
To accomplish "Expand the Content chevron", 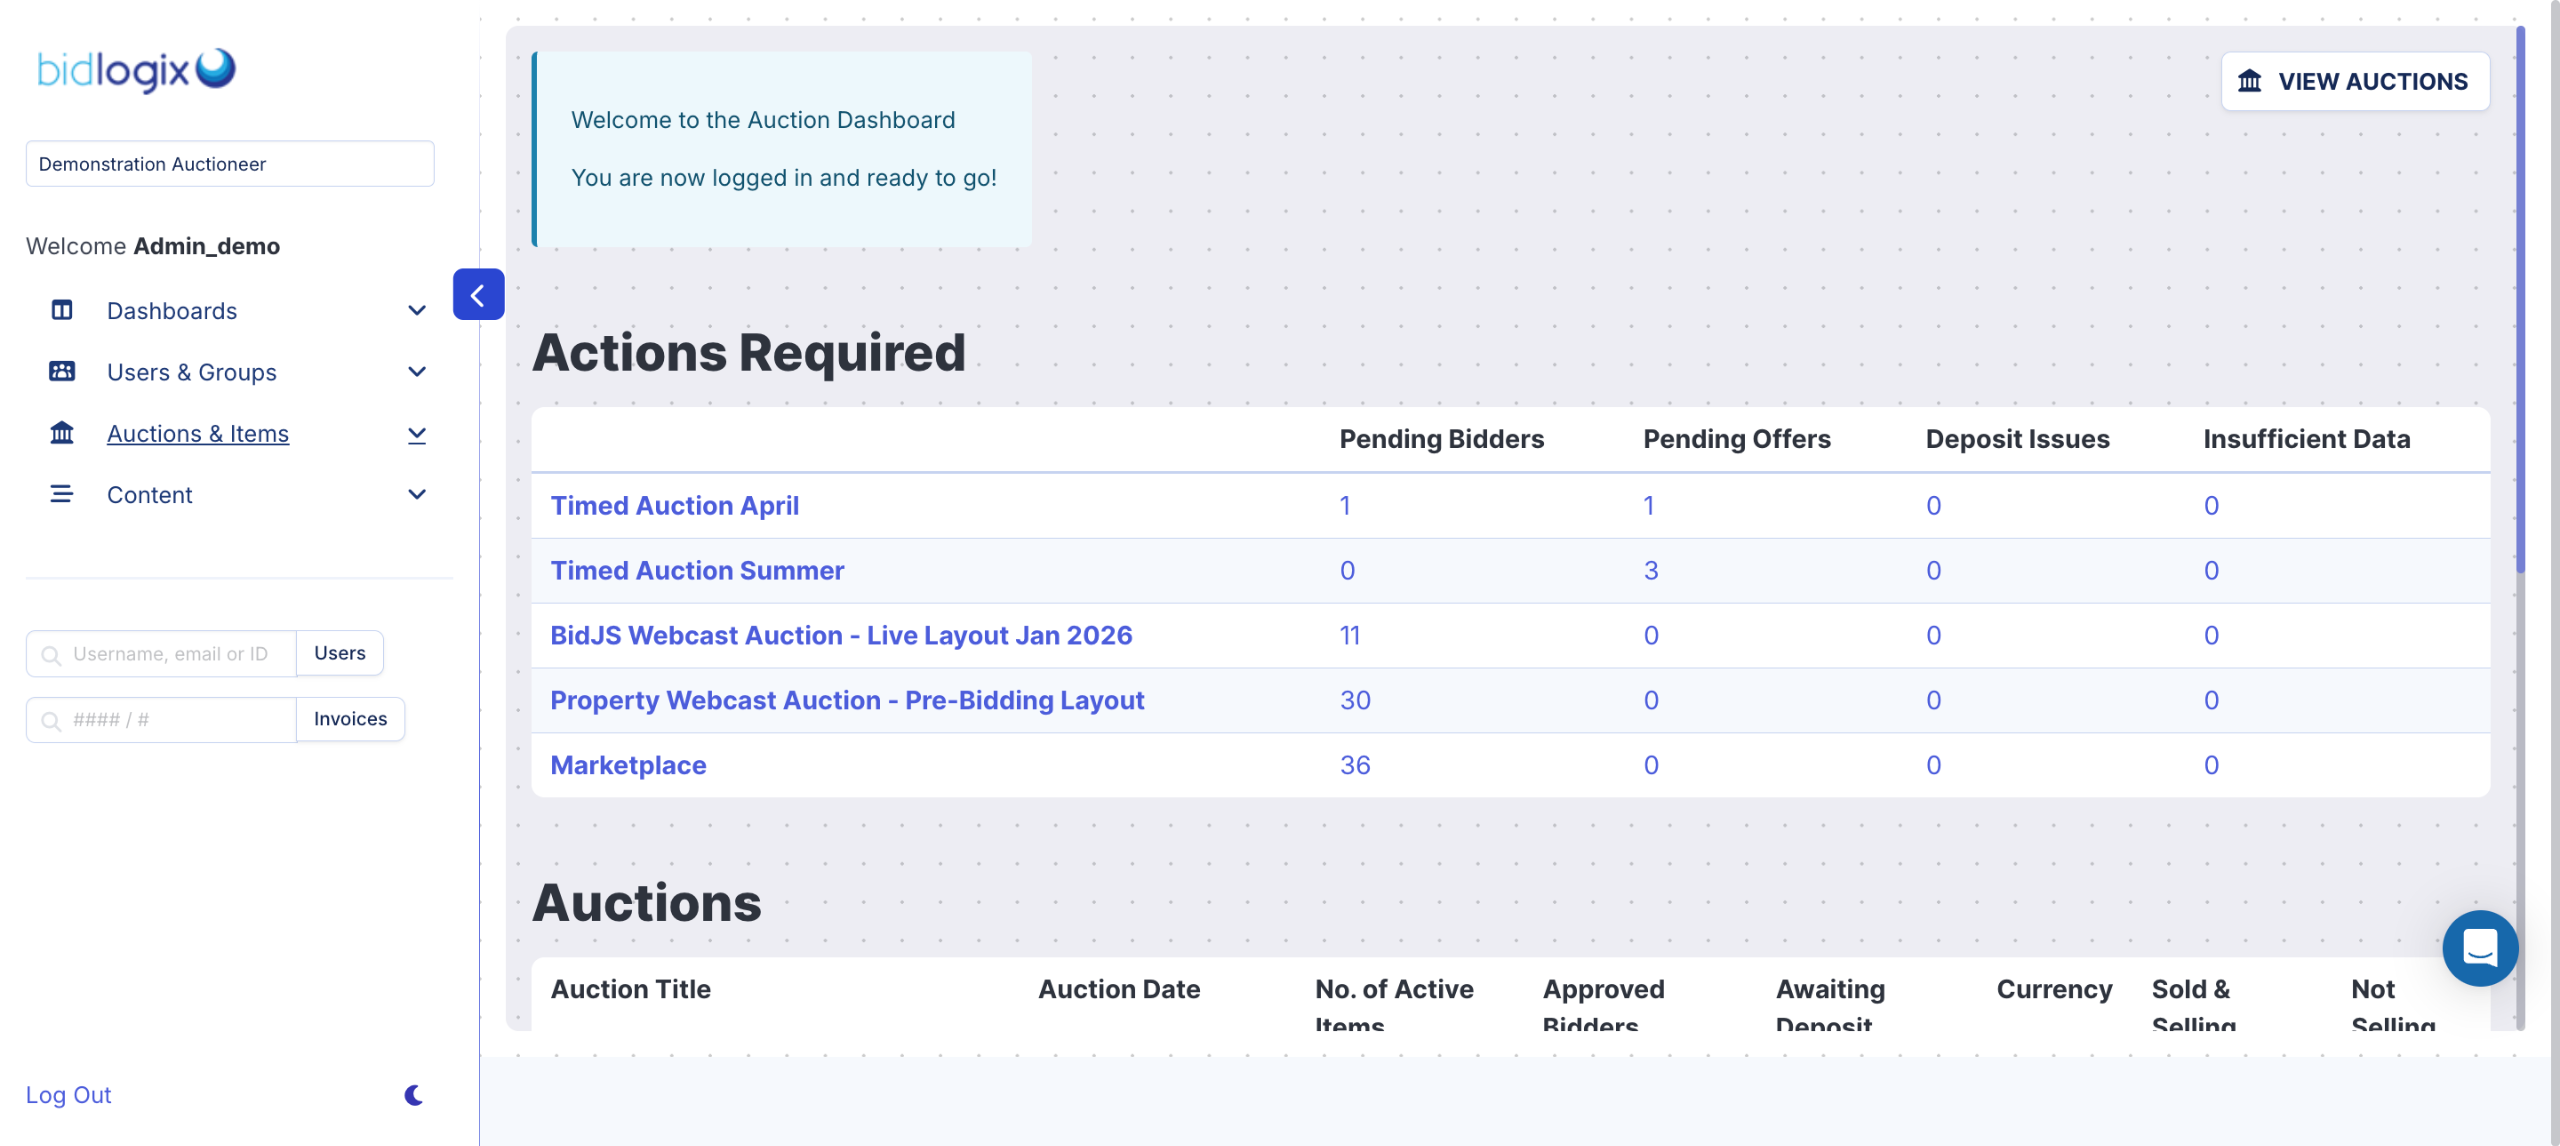I will (417, 494).
